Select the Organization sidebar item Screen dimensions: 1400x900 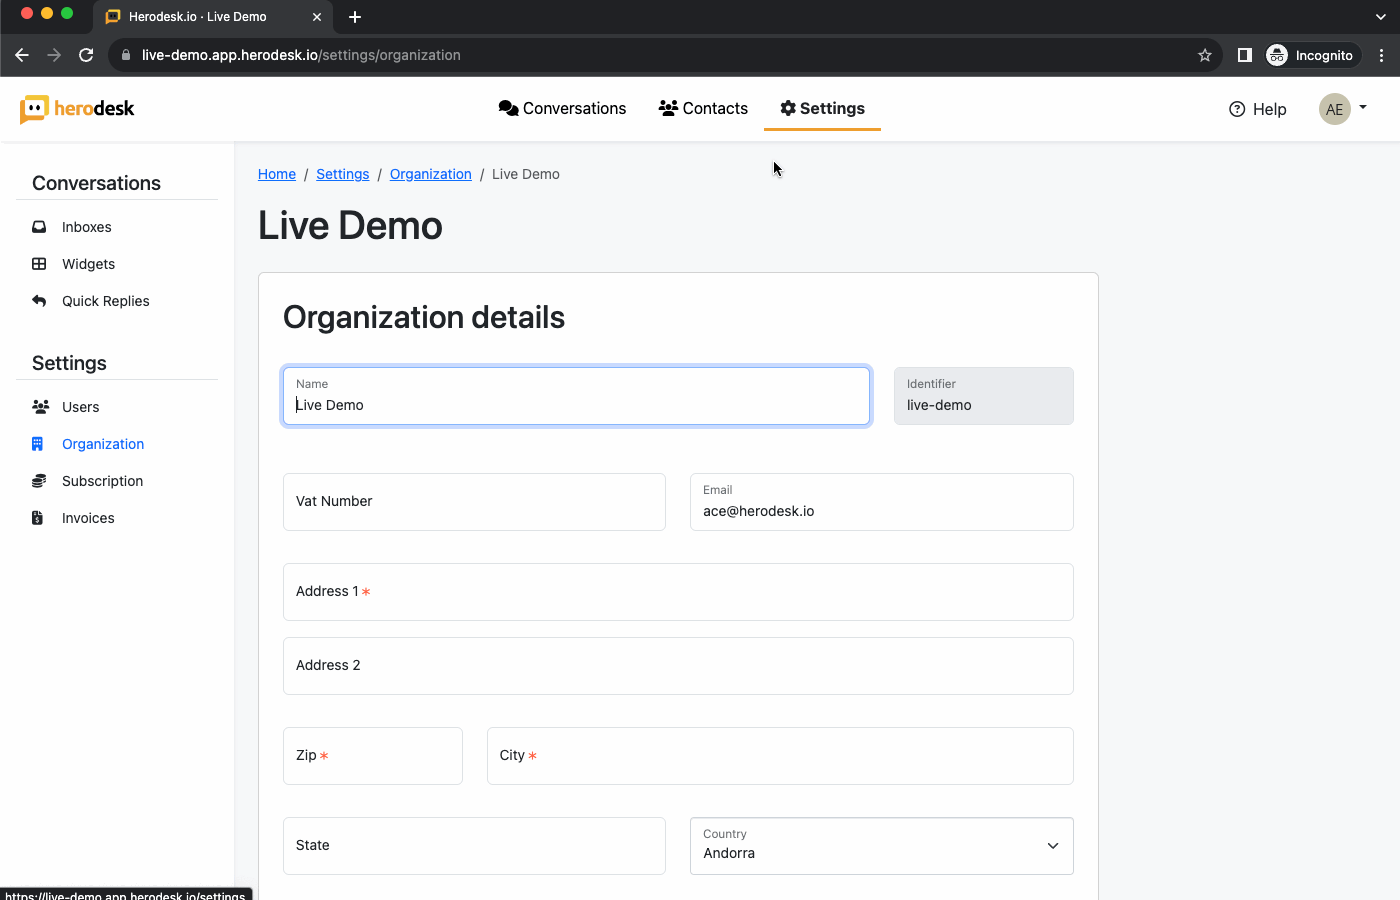pos(102,444)
